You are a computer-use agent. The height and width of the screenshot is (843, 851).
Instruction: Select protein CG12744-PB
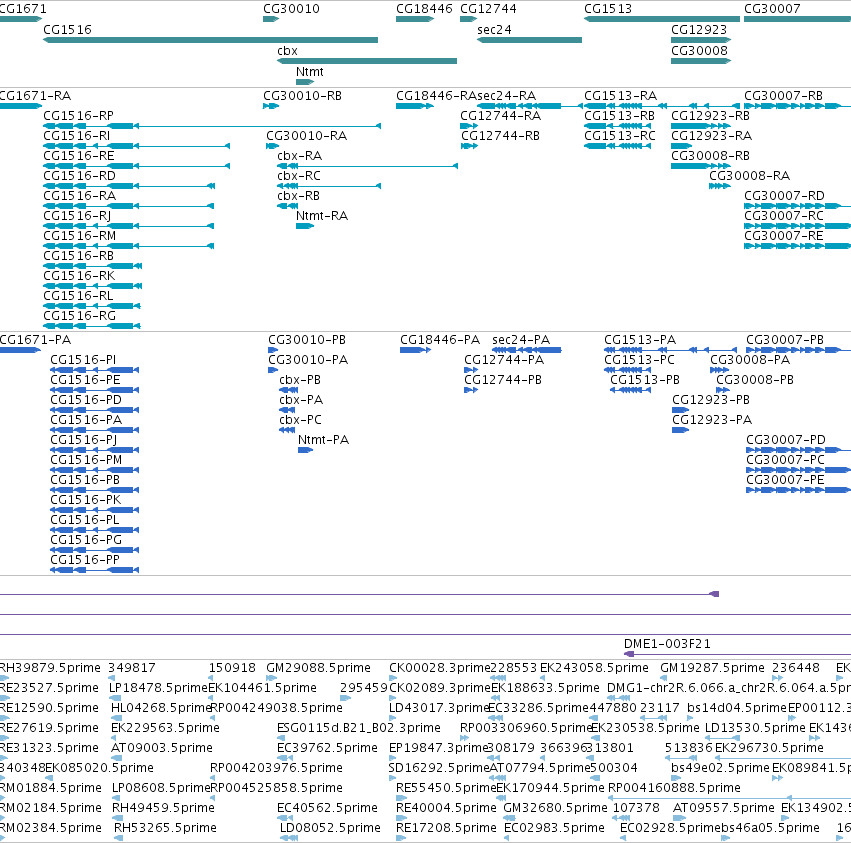(503, 380)
